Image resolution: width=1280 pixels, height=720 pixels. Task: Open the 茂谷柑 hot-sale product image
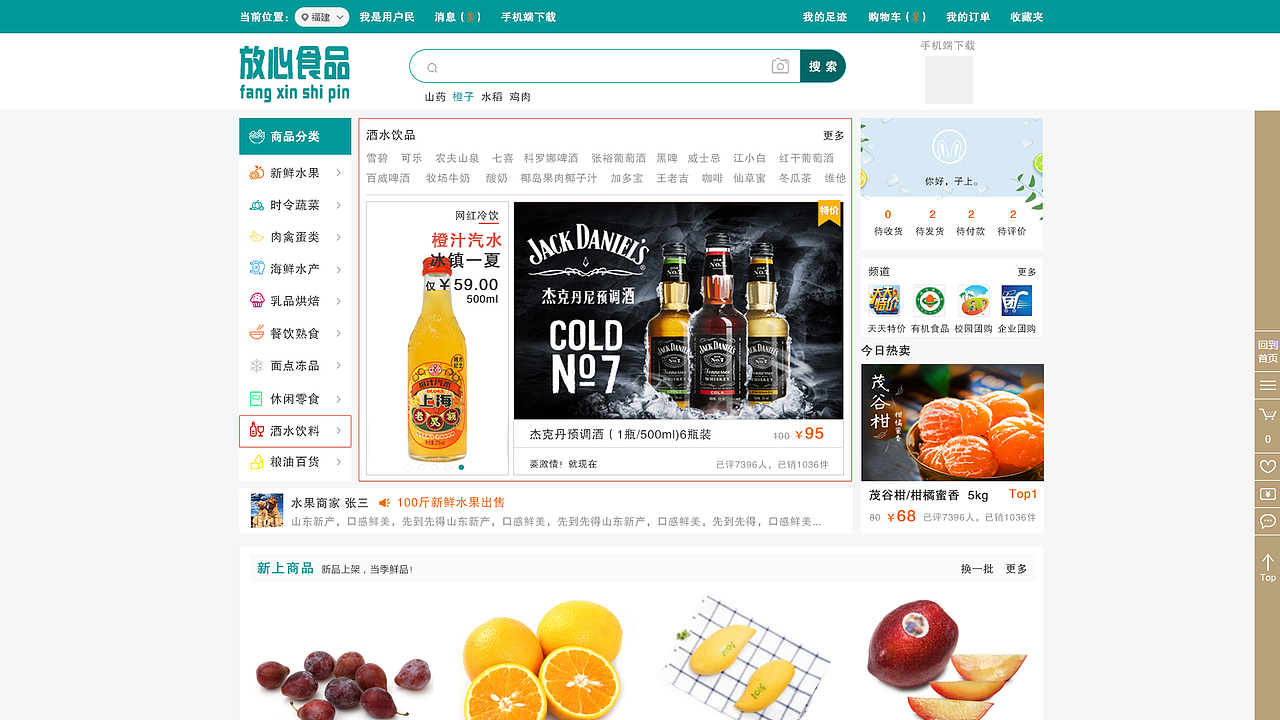[952, 422]
